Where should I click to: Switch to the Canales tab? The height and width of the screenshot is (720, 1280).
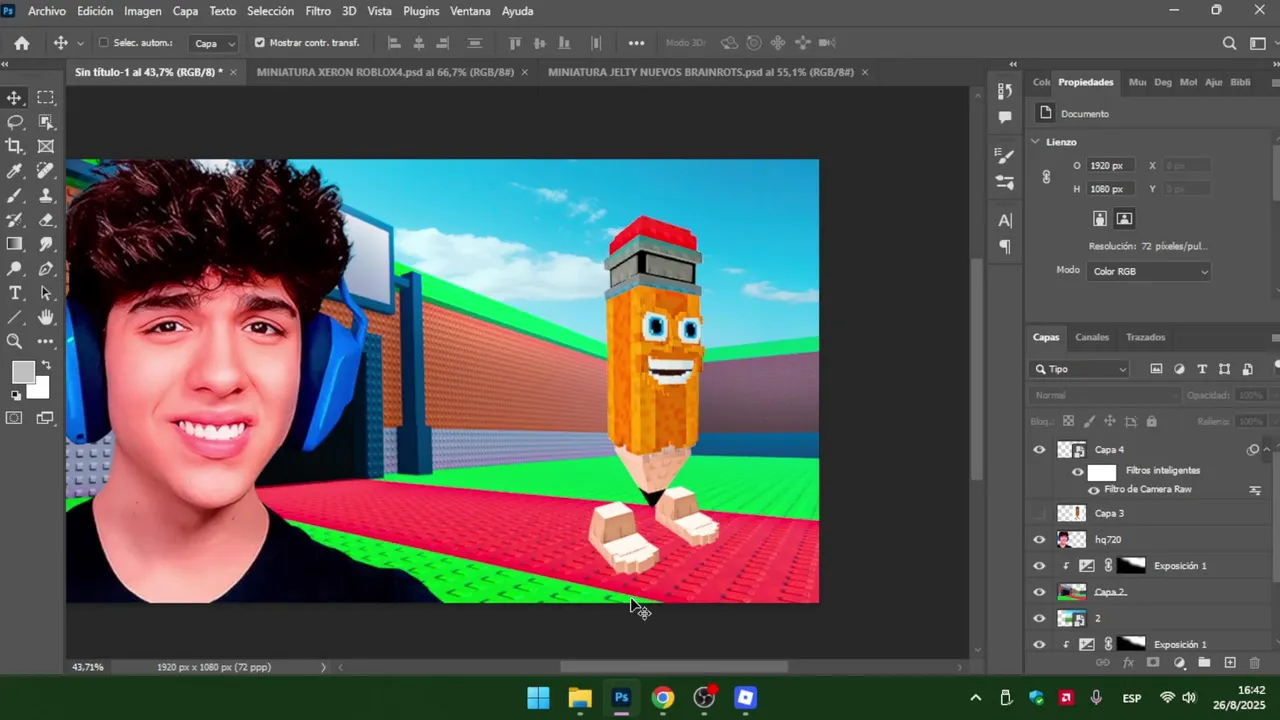pos(1092,337)
